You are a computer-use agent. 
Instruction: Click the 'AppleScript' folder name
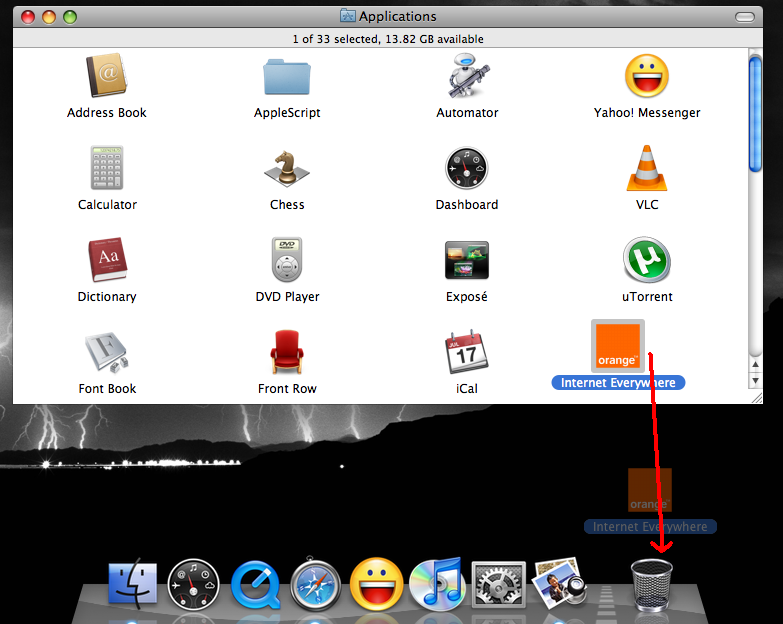(x=287, y=113)
